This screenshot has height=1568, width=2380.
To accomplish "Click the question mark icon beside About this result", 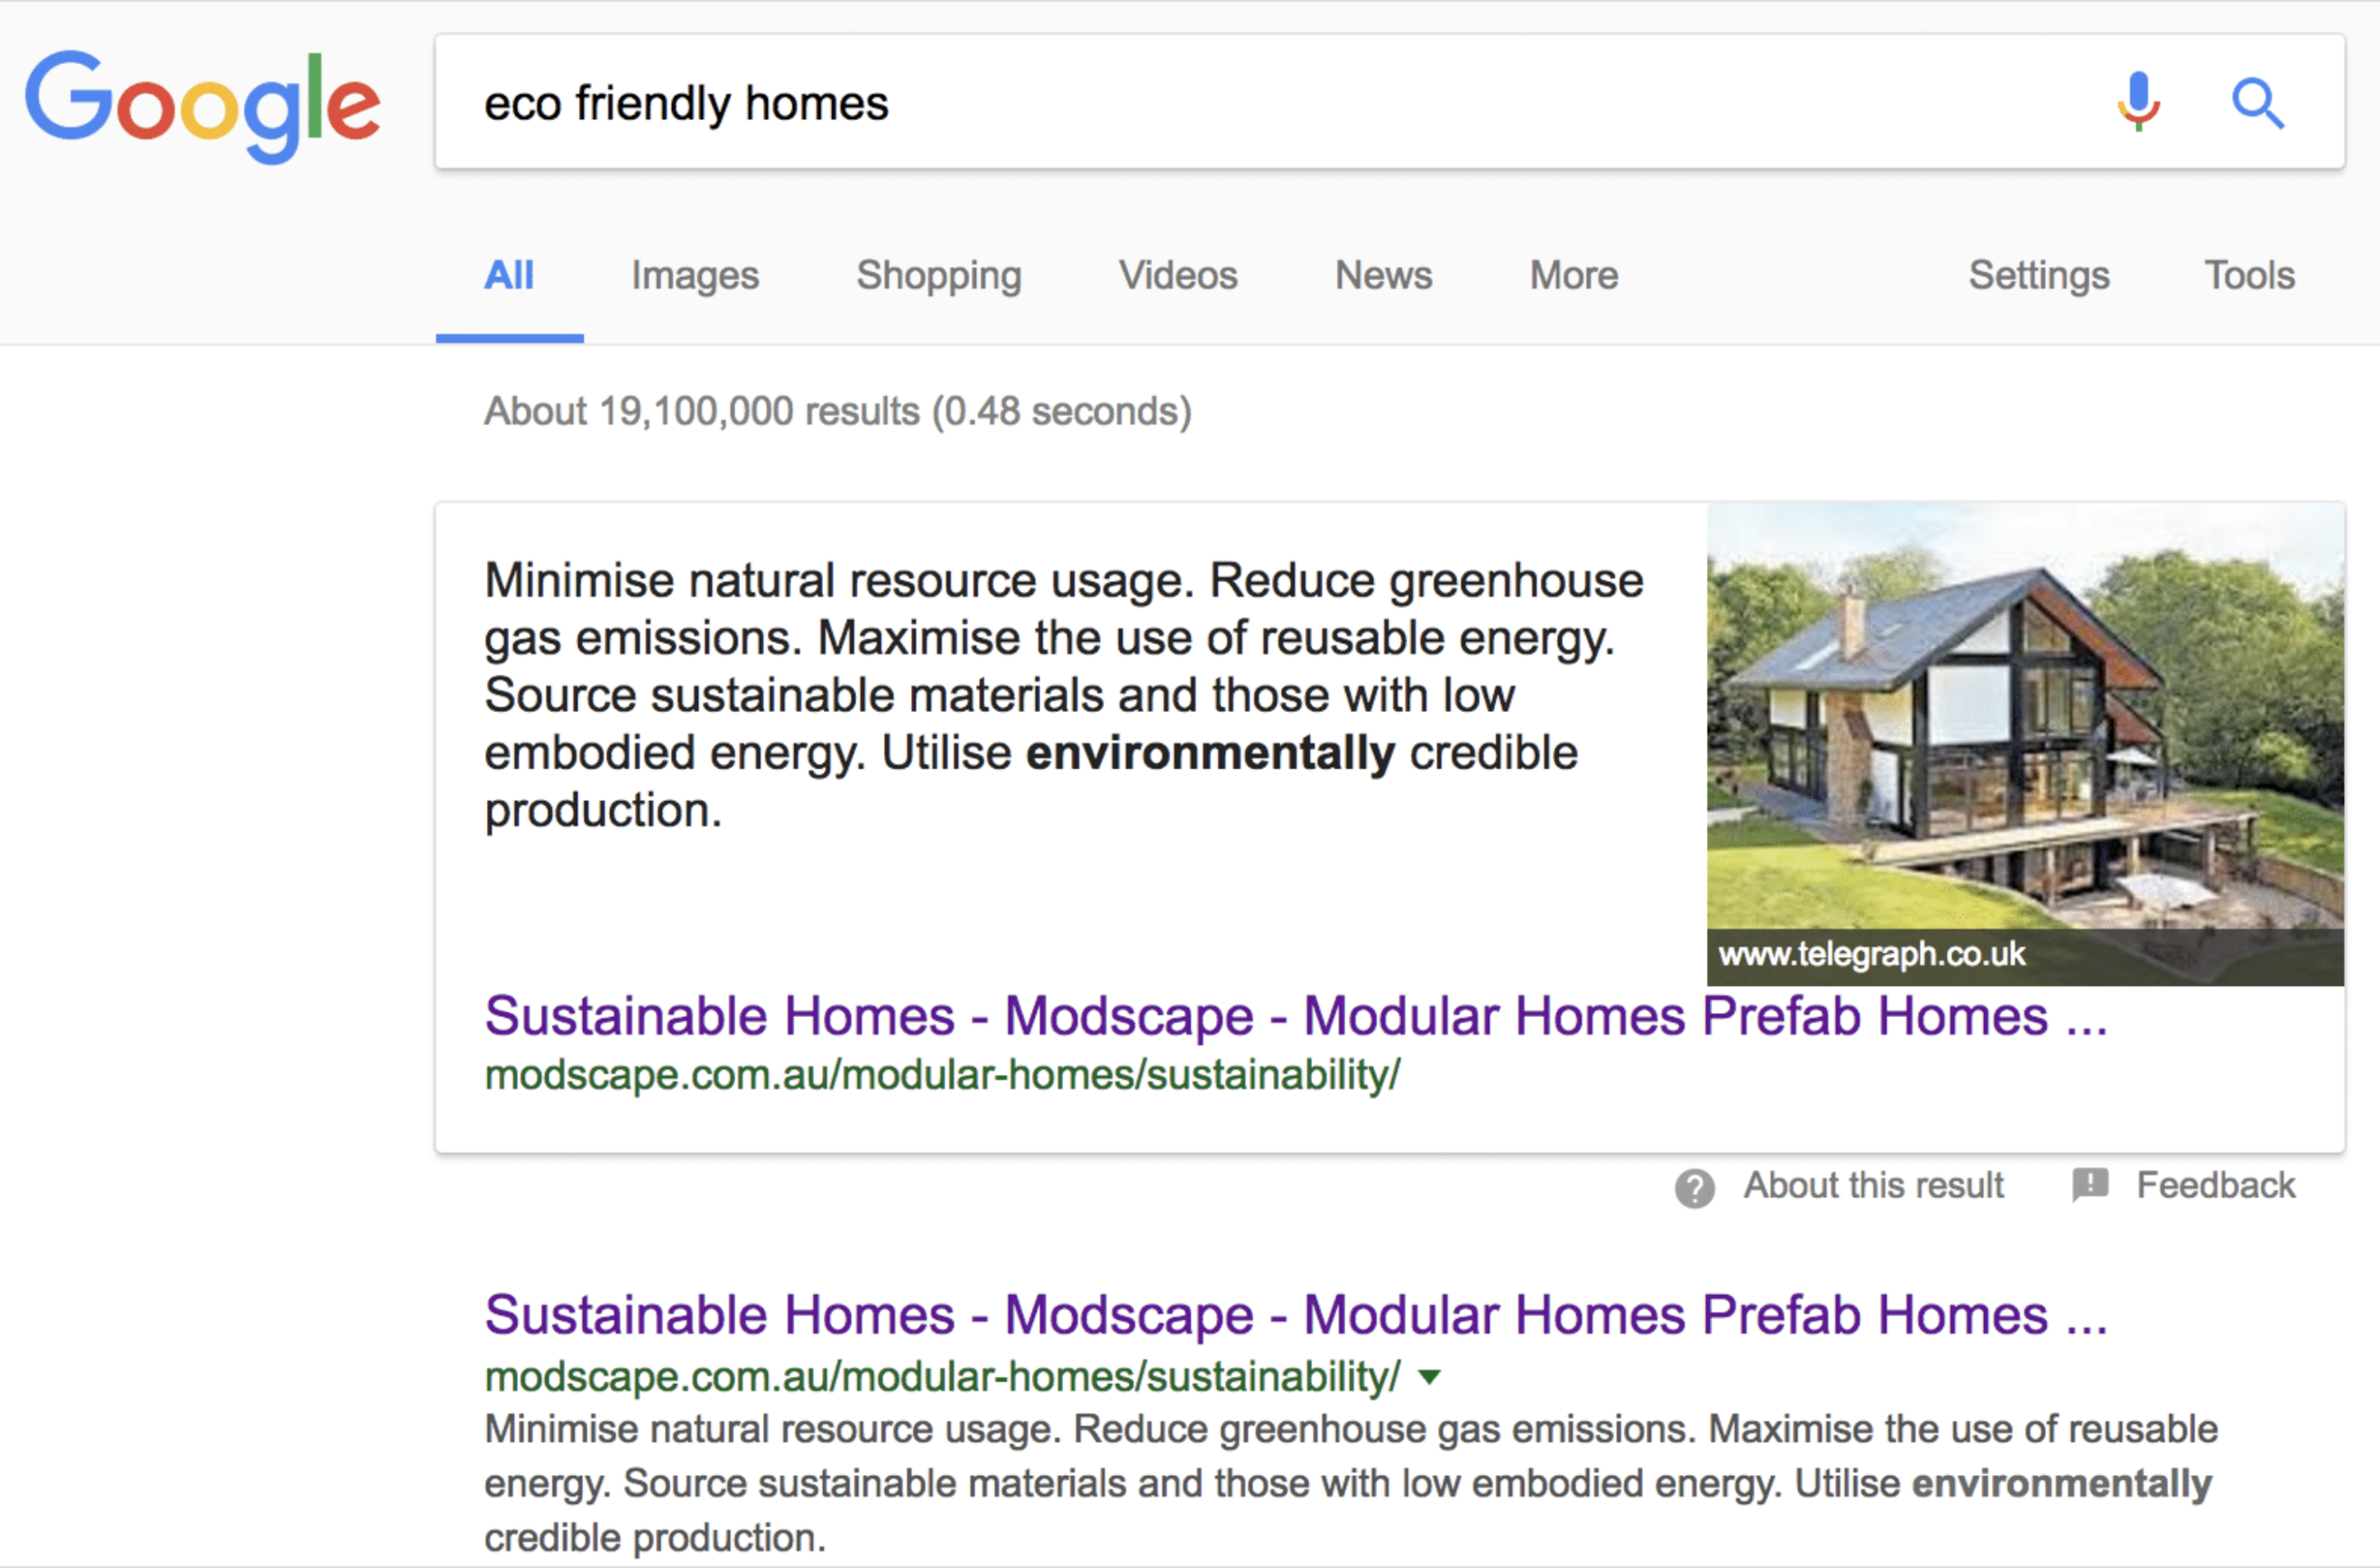I will (x=1695, y=1188).
